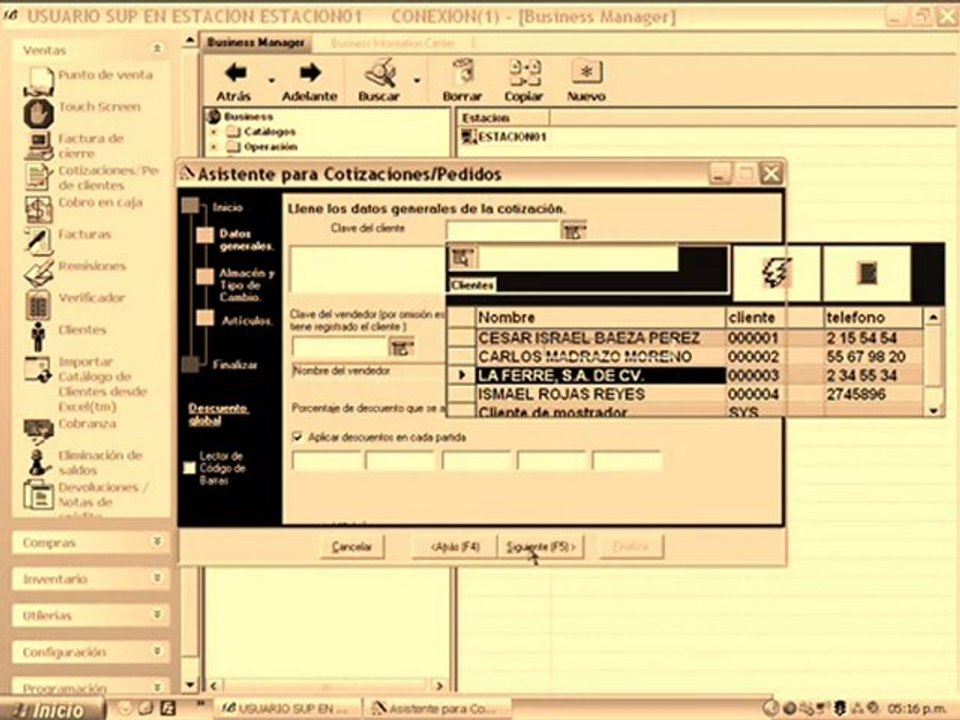Click the <Atrás (F4) button
The width and height of the screenshot is (960, 720).
pyautogui.click(x=454, y=546)
